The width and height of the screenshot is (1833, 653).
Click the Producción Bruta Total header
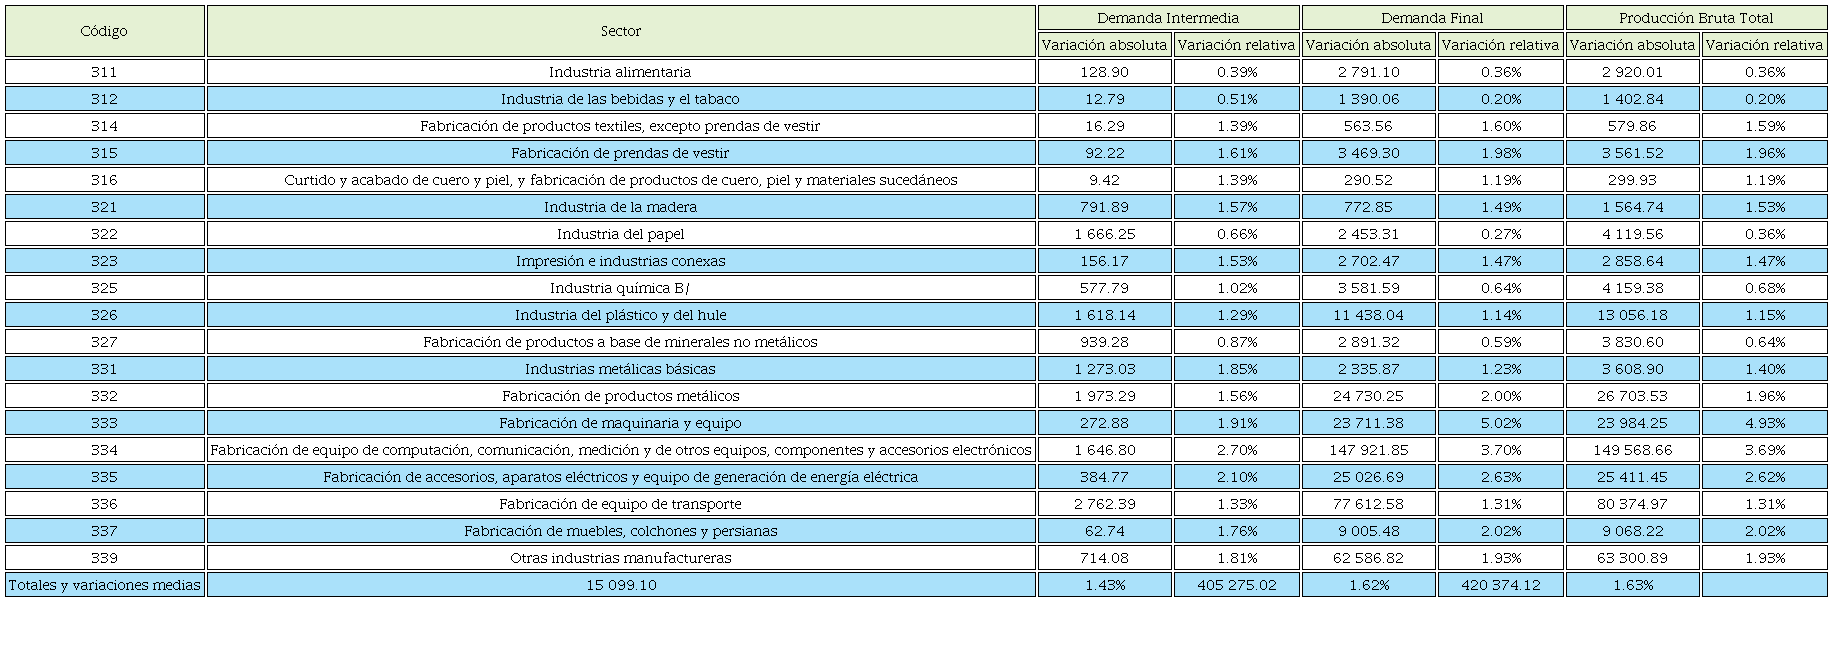point(1695,18)
